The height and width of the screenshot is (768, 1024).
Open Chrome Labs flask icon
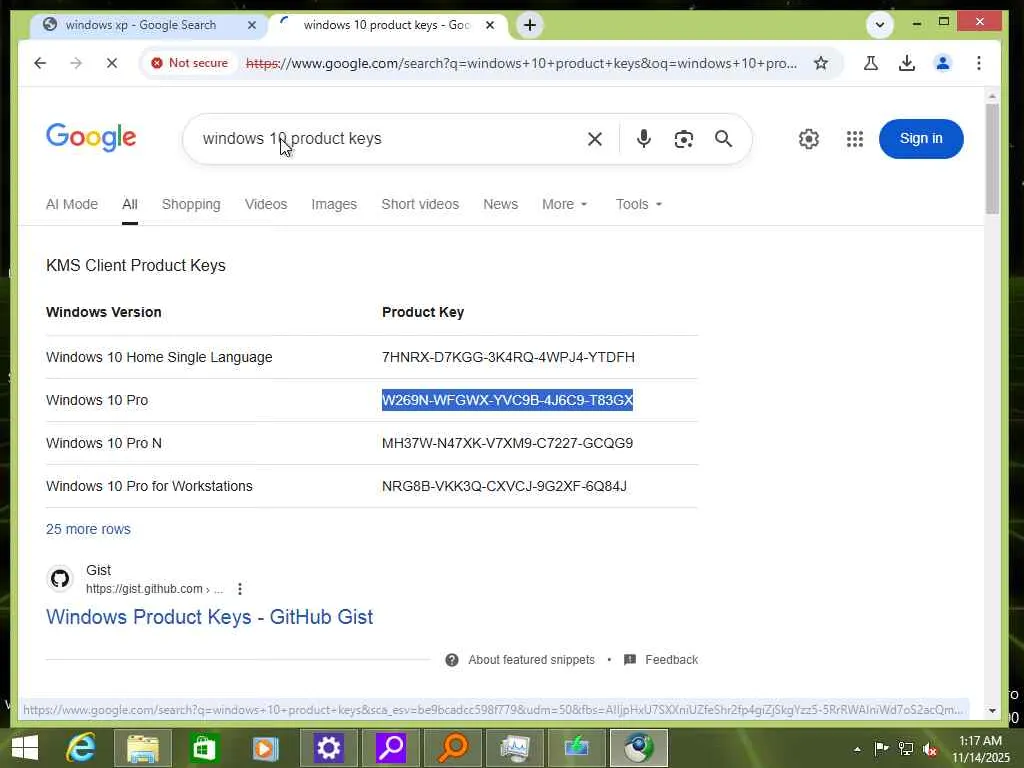coord(871,63)
